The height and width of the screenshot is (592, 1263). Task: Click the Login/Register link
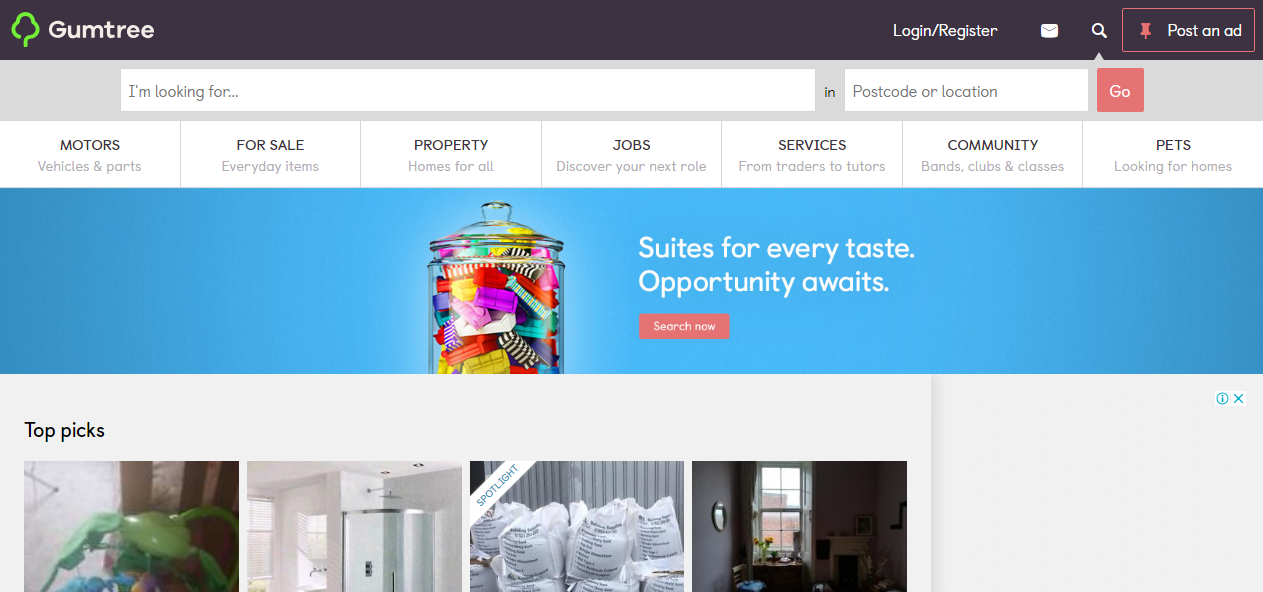tap(945, 31)
